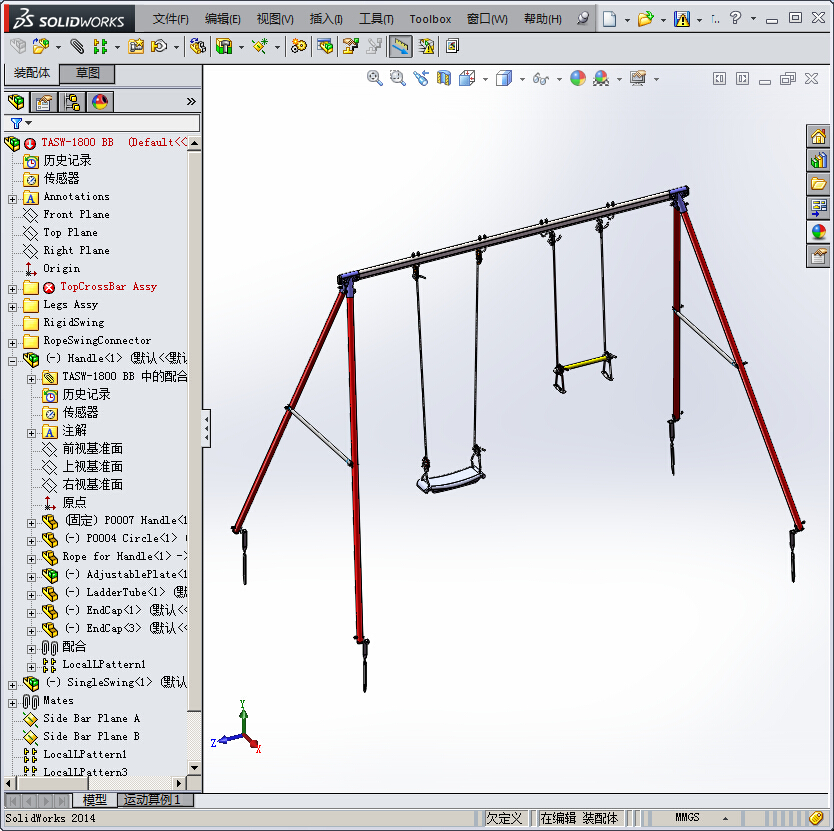Expand the TopCrossBar Assy folder
Screen dimensions: 834x831
[x=12, y=289]
